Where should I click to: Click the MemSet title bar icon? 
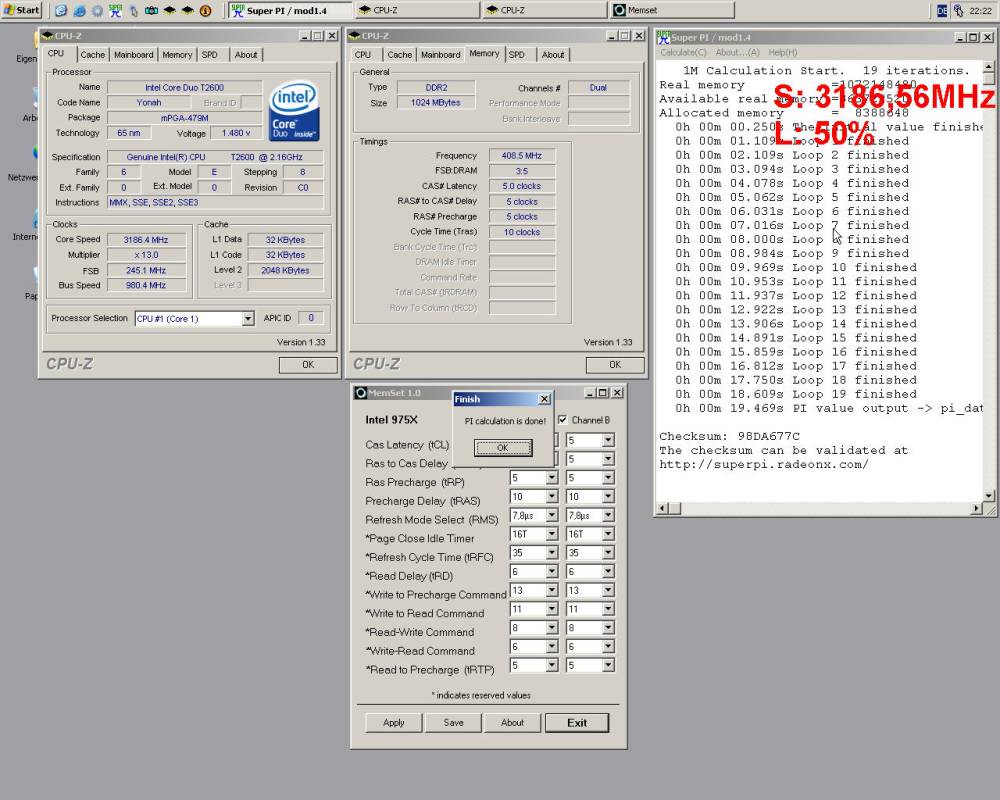coord(360,392)
